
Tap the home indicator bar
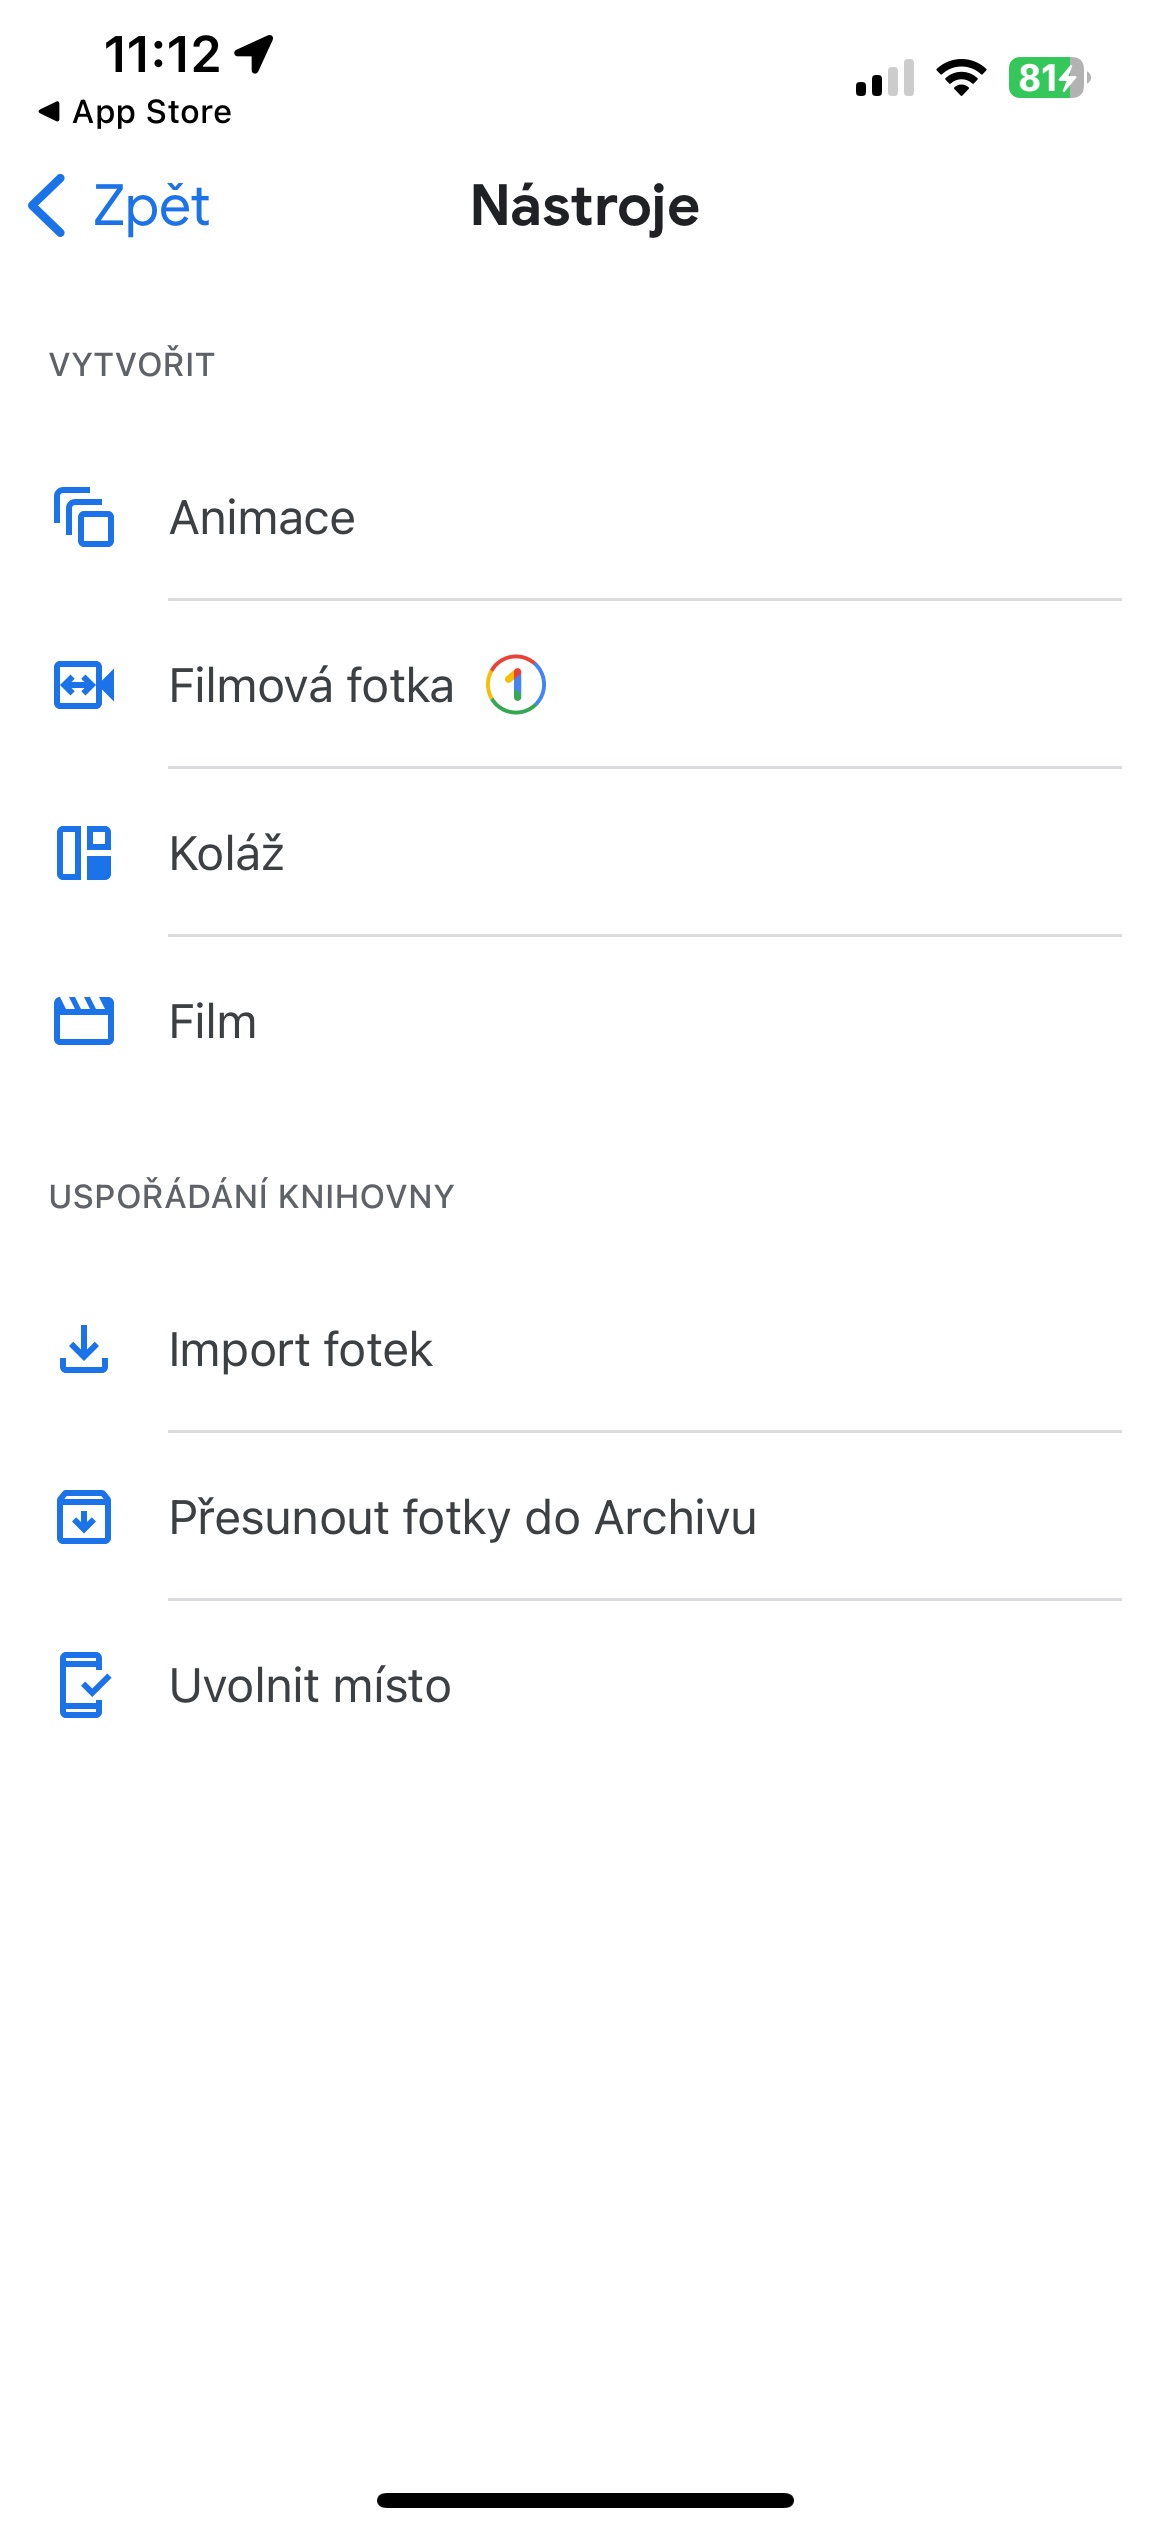585,2500
